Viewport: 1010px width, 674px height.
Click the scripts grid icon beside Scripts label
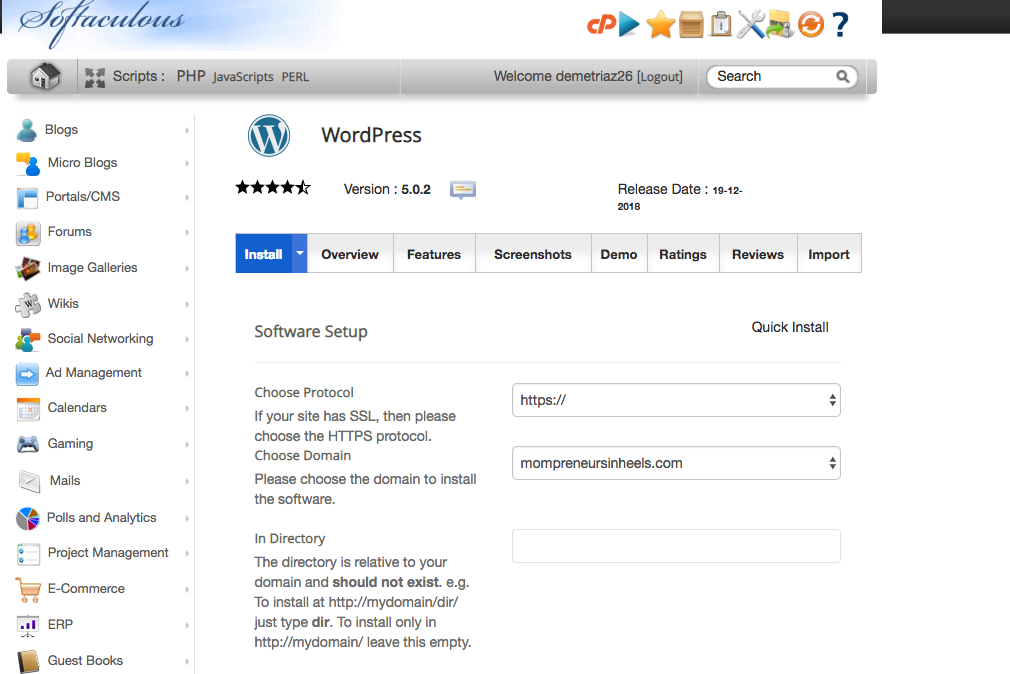95,77
